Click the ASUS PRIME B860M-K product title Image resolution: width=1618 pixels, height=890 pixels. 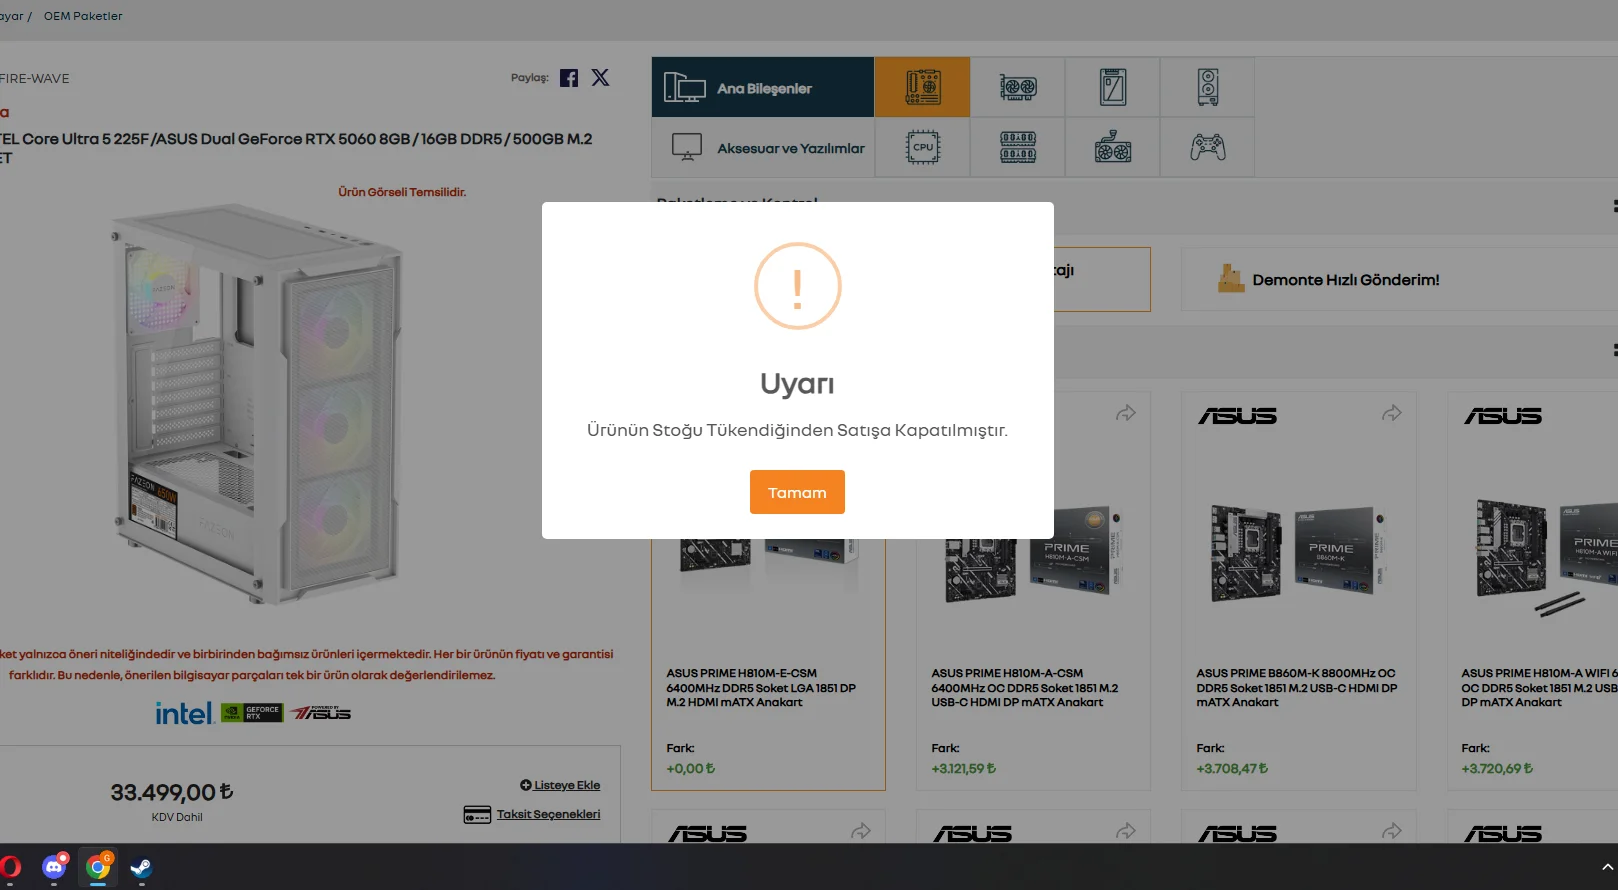(1296, 688)
